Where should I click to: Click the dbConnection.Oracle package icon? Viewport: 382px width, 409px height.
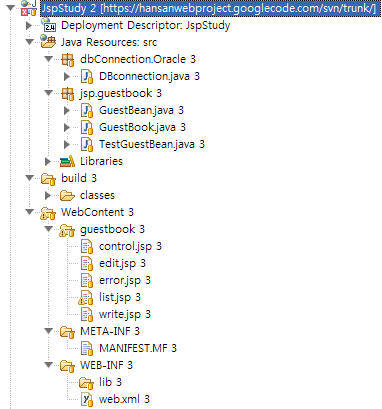68,59
